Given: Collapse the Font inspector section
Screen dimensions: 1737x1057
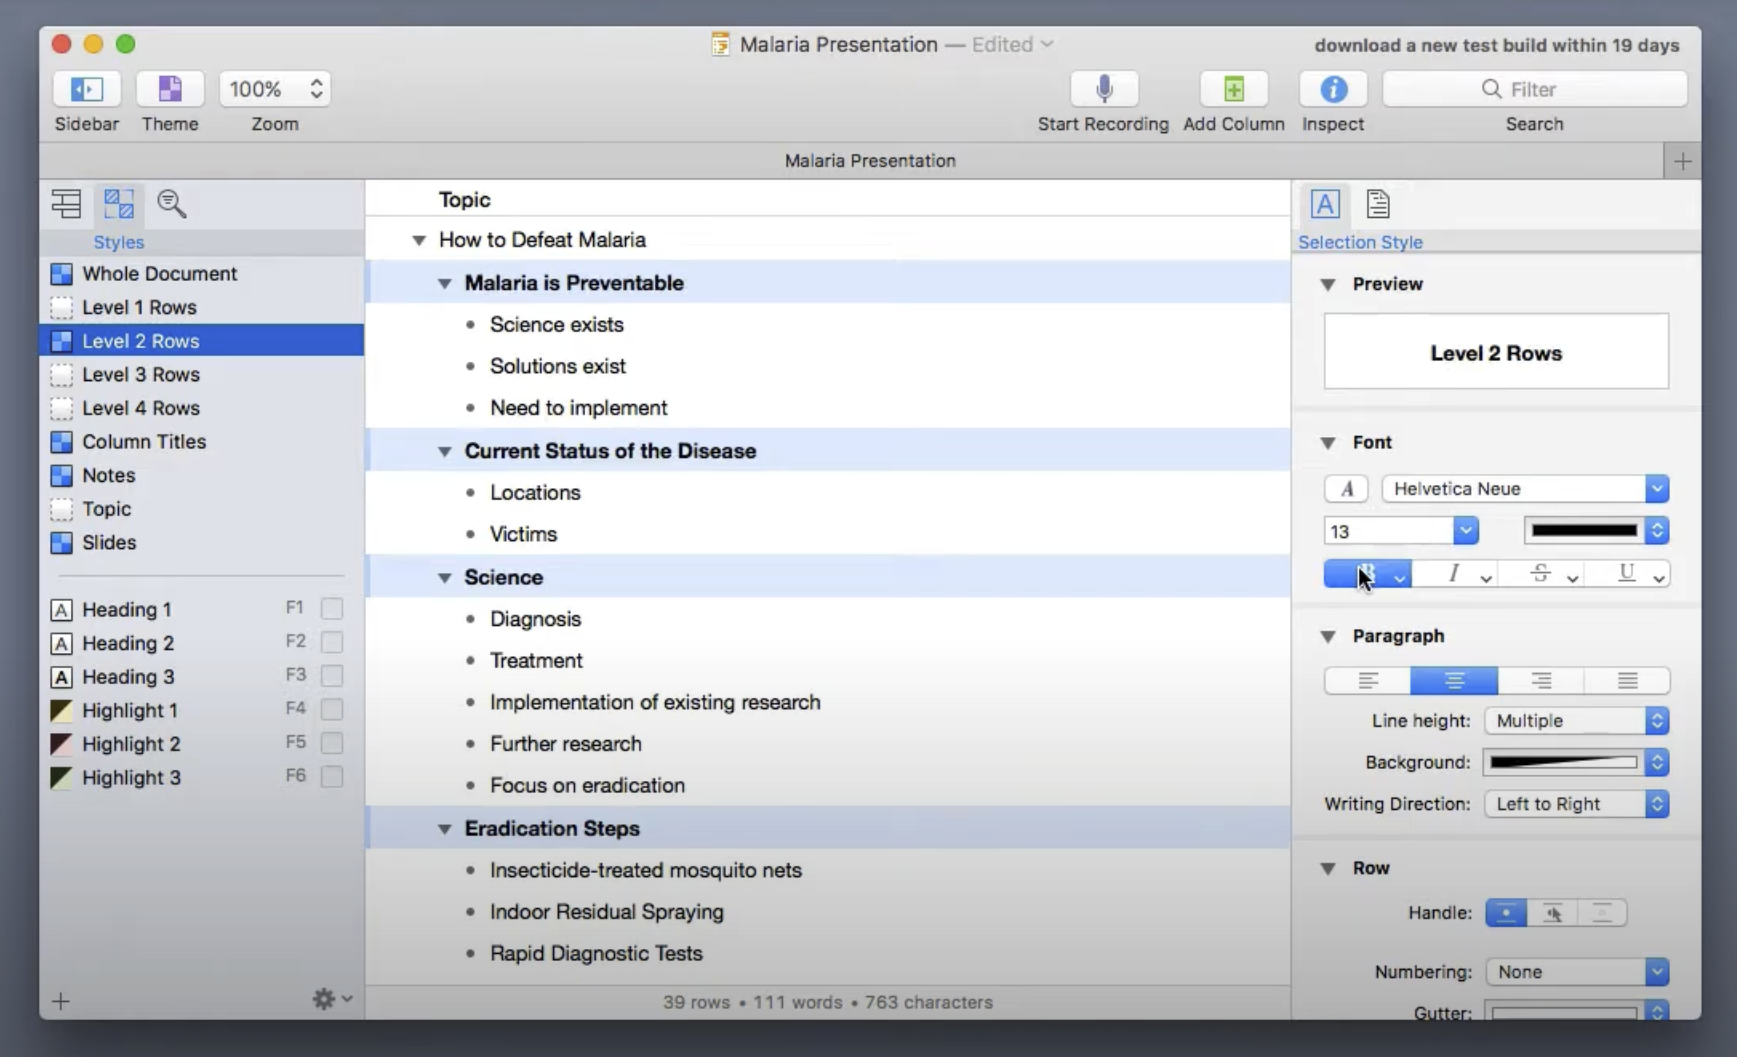Looking at the screenshot, I should click(x=1328, y=443).
